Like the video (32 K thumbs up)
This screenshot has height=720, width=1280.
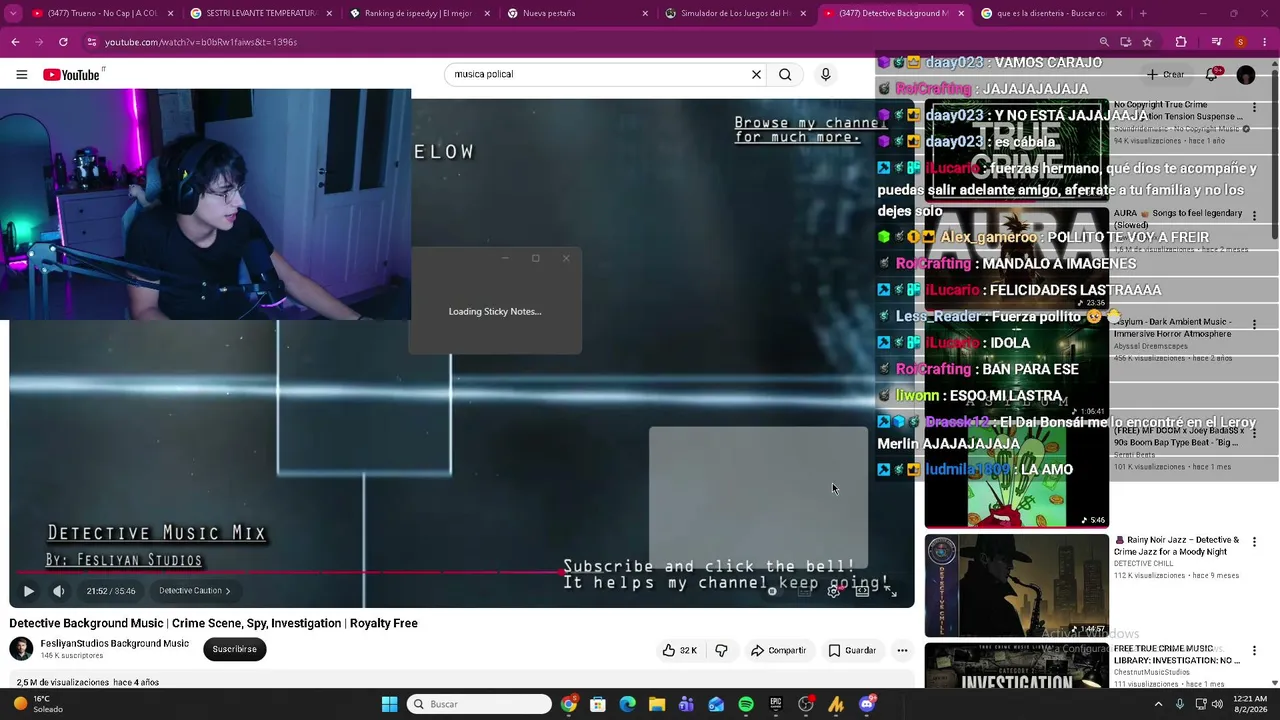(x=679, y=650)
